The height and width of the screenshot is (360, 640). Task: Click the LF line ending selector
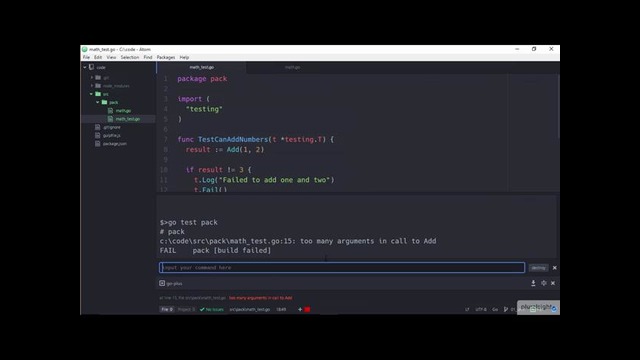(467, 309)
